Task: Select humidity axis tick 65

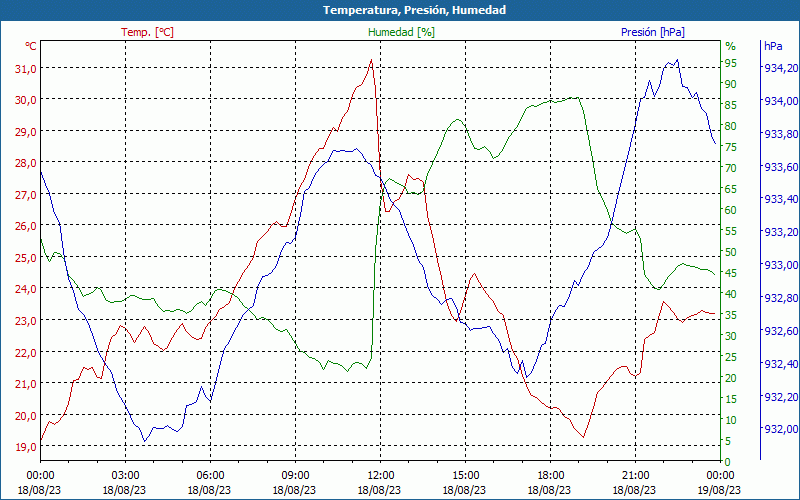Action: click(x=731, y=189)
